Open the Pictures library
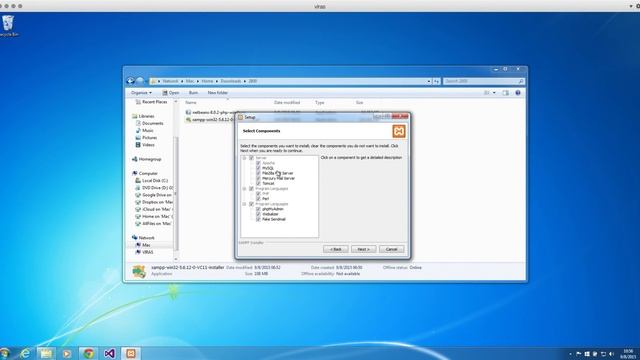Image resolution: width=640 pixels, height=360 pixels. (x=146, y=138)
